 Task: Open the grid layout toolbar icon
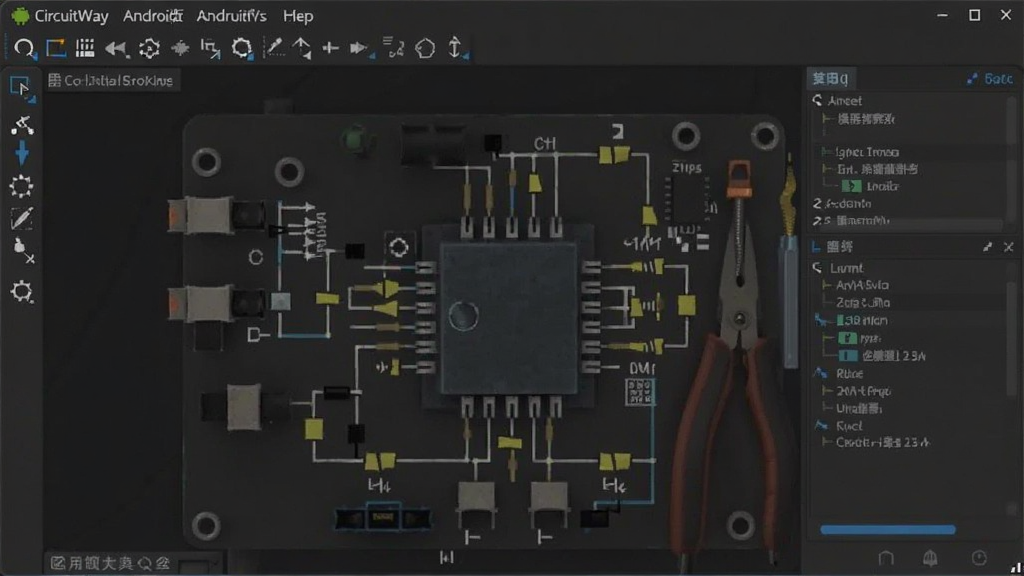(85, 48)
